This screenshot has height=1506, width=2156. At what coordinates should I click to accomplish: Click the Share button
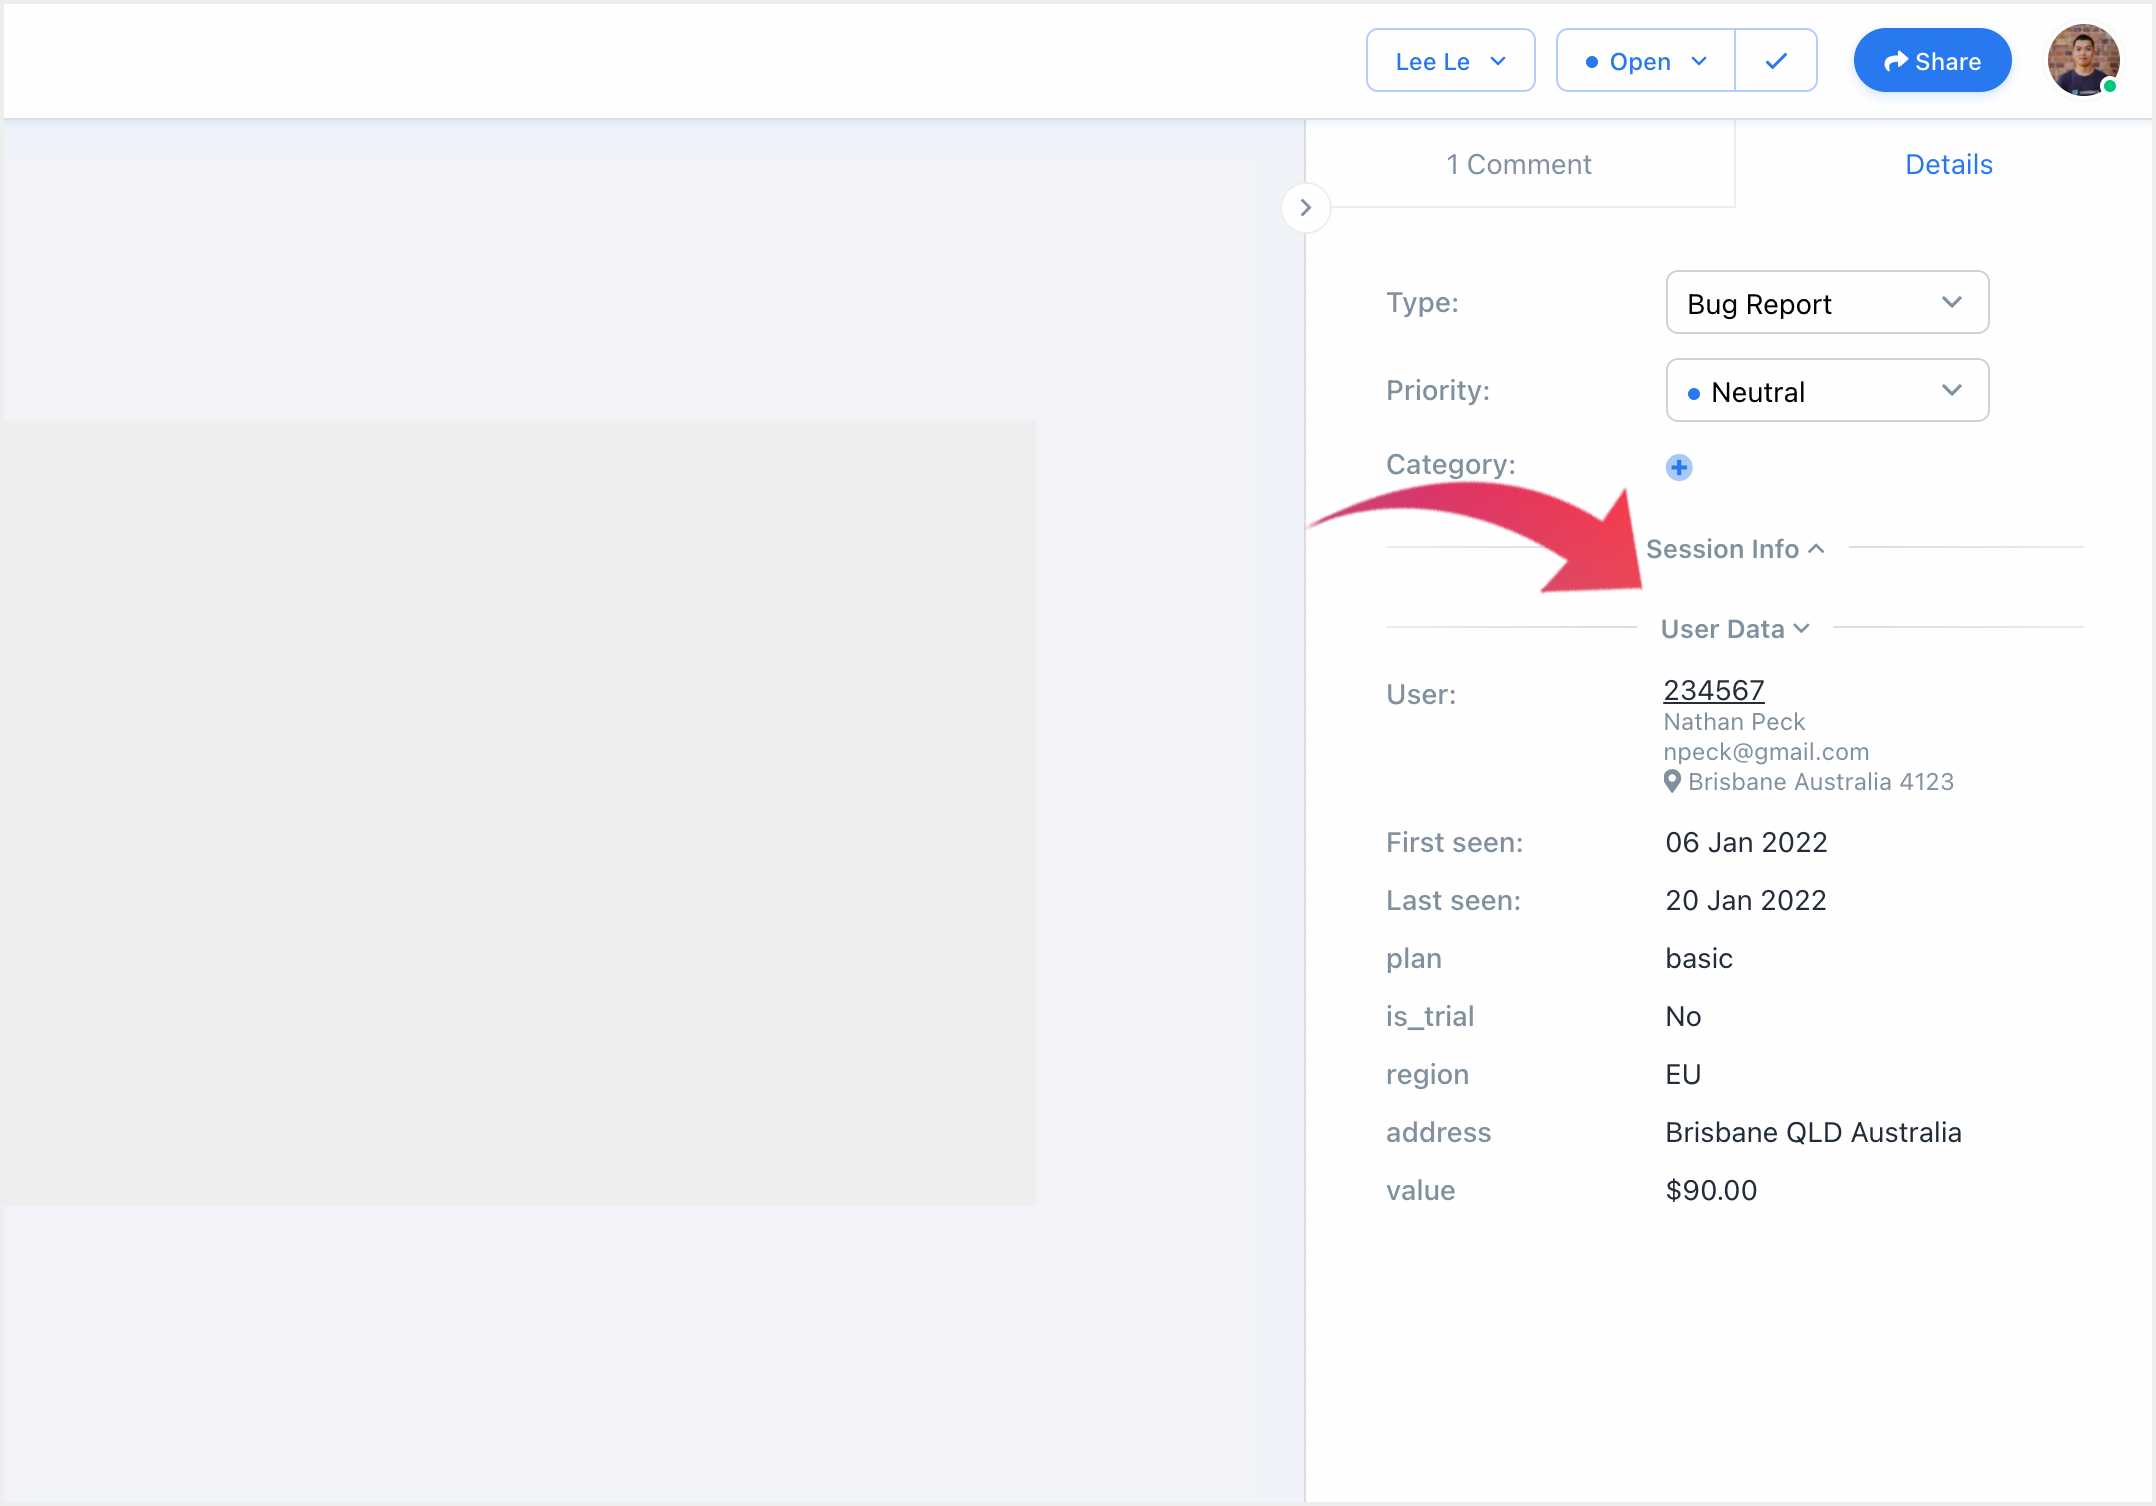(x=1932, y=61)
